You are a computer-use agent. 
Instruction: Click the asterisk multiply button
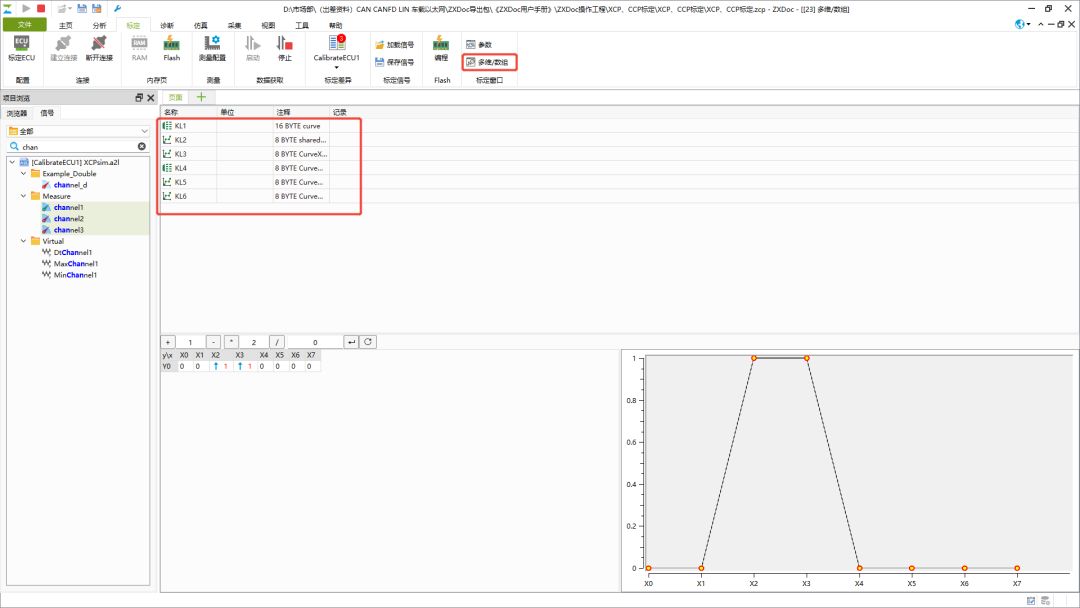pos(231,342)
